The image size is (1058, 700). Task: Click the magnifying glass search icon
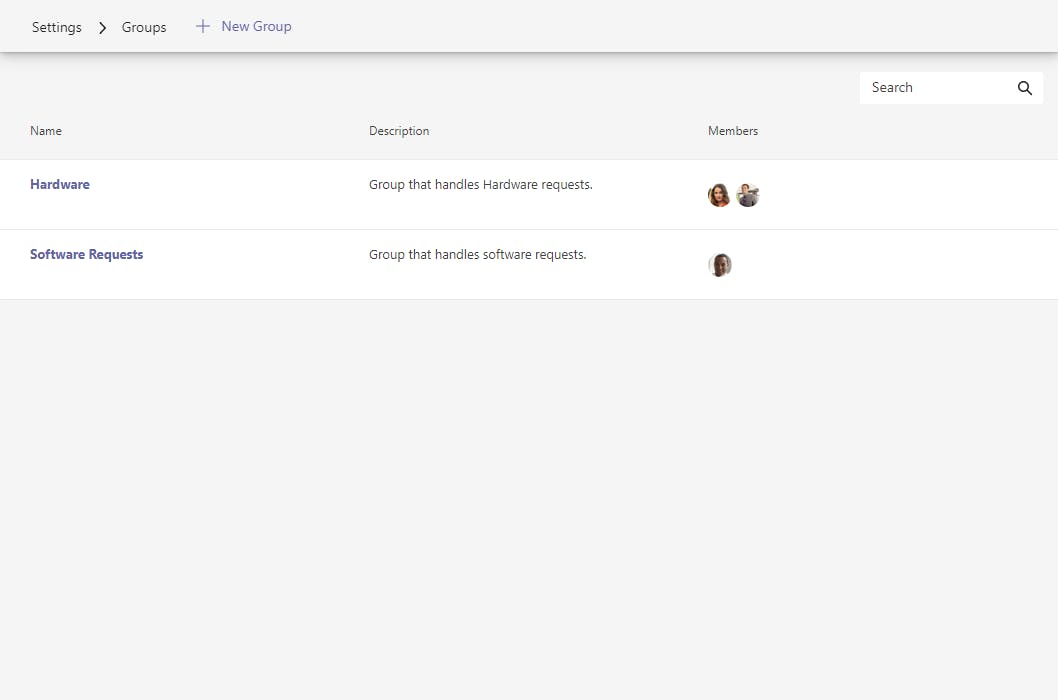(x=1025, y=88)
